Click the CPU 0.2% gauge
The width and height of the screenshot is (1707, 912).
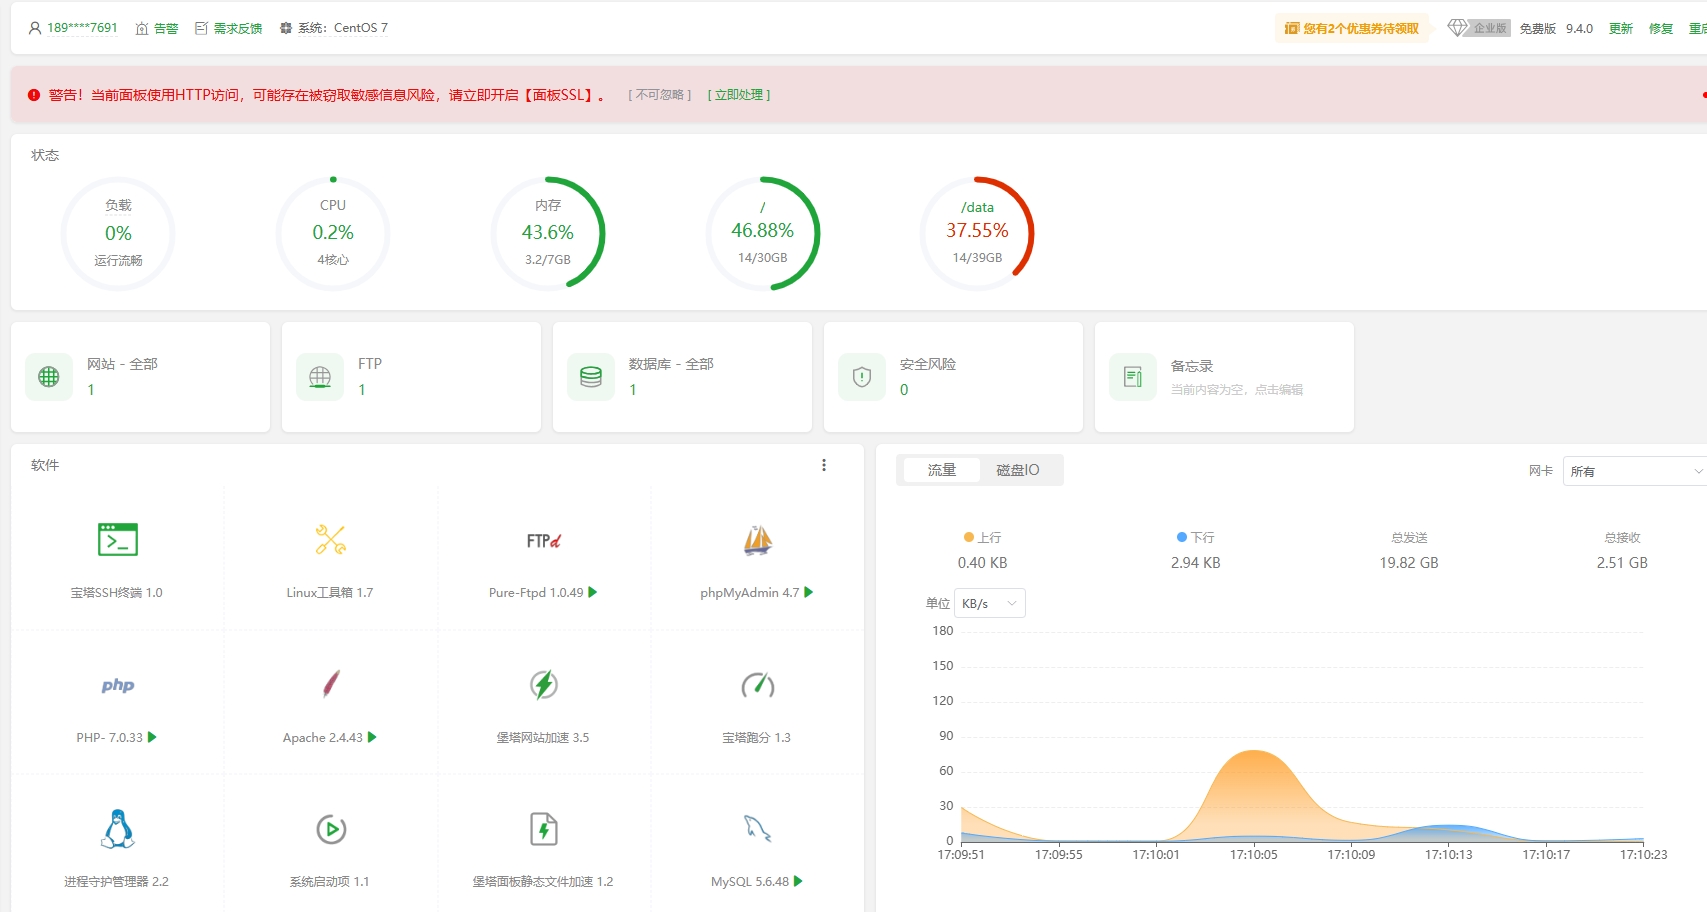pos(333,234)
